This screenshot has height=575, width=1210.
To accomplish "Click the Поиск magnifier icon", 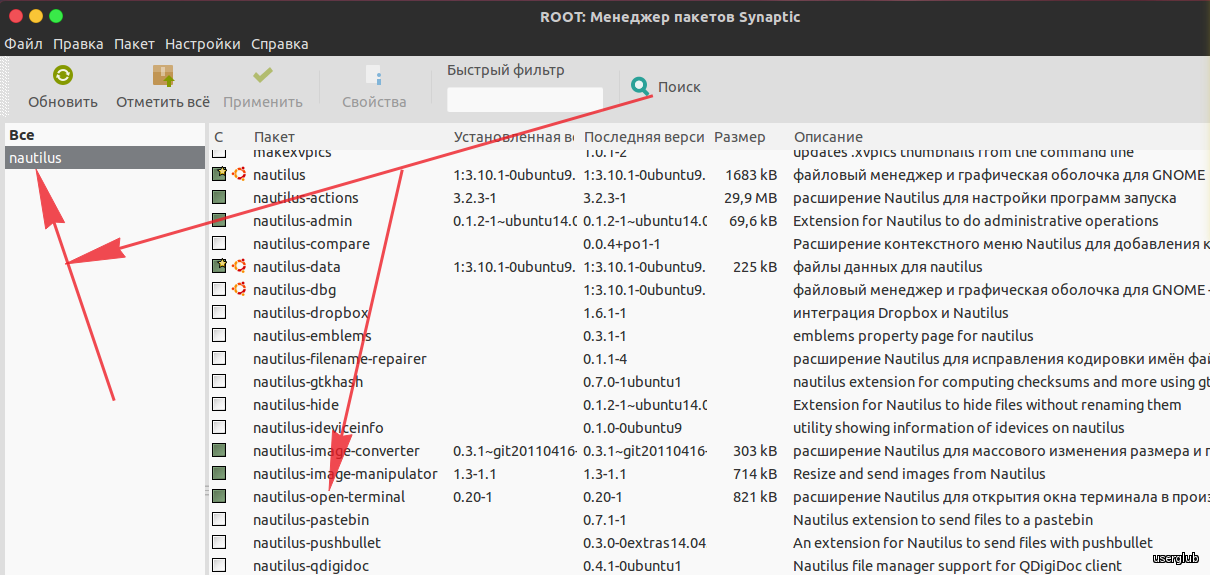I will 641,87.
